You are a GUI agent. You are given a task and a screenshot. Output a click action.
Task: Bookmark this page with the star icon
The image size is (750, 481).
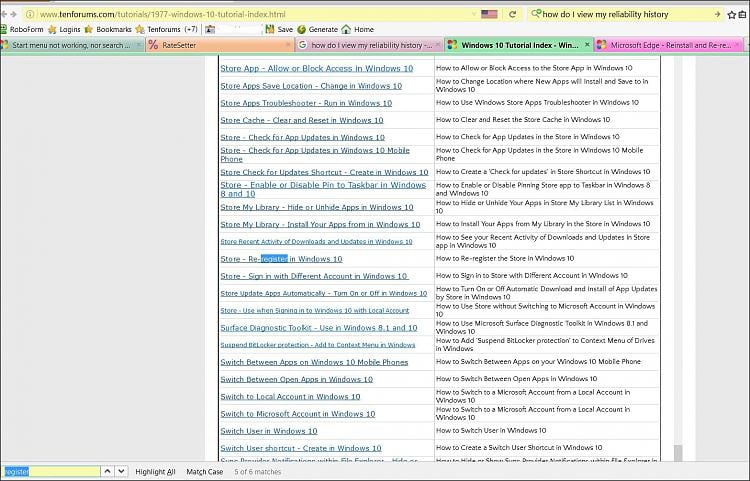[x=731, y=15]
